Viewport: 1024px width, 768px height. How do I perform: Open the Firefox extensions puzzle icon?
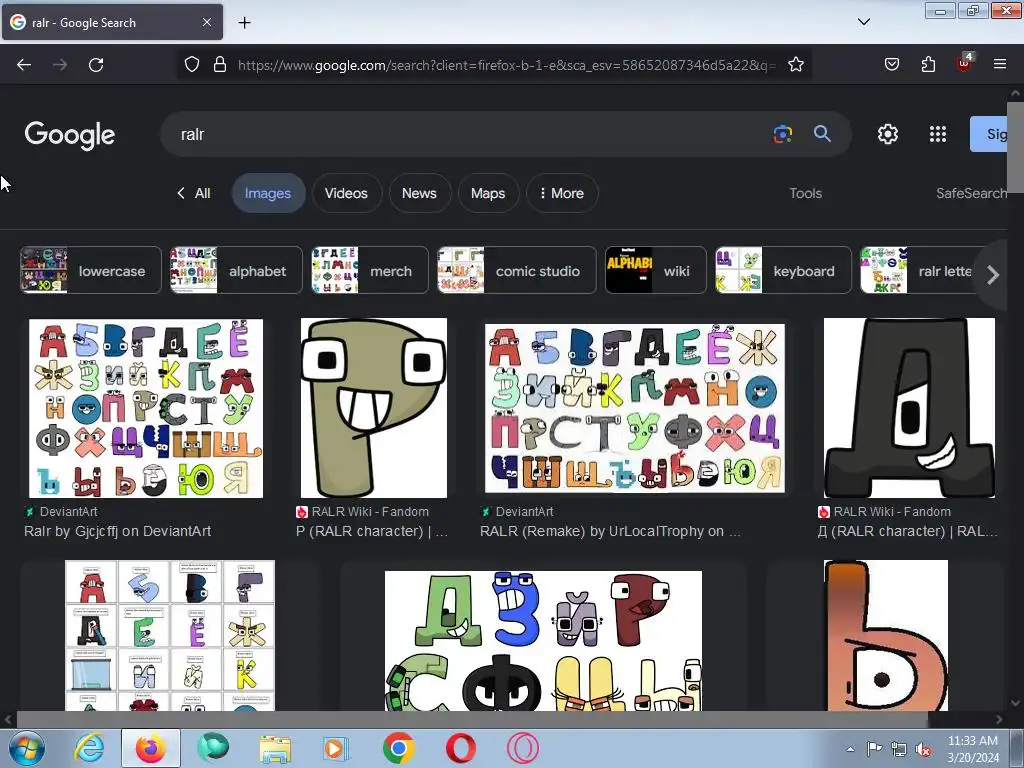tap(928, 65)
